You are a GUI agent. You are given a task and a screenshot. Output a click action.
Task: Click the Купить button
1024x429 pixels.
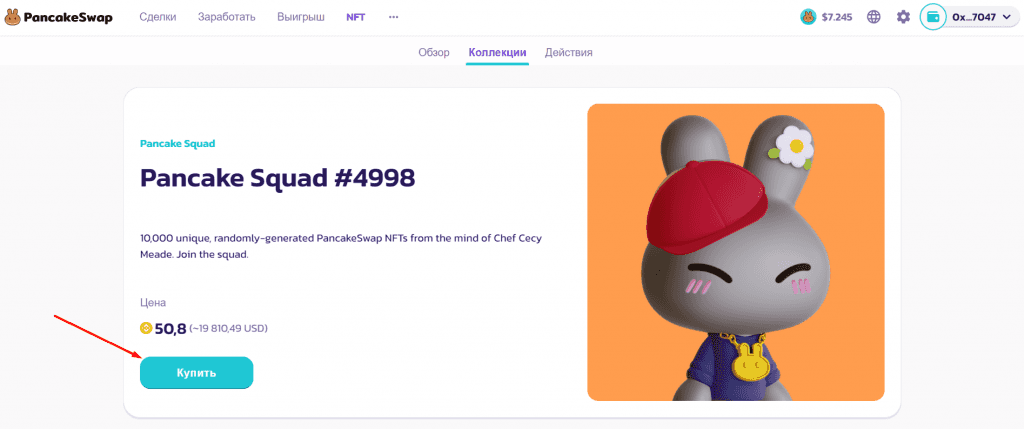point(197,373)
